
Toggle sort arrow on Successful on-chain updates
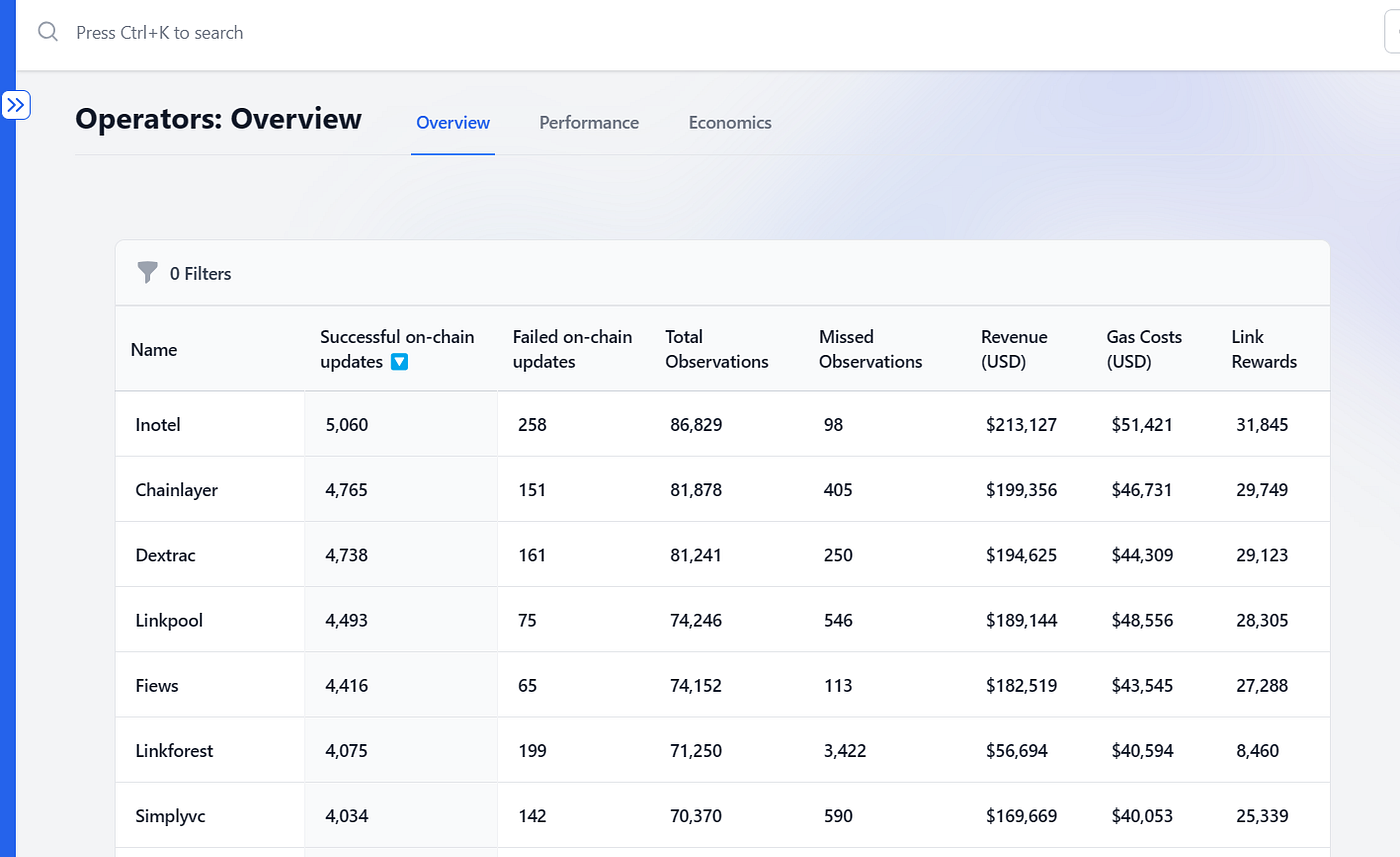tap(399, 362)
